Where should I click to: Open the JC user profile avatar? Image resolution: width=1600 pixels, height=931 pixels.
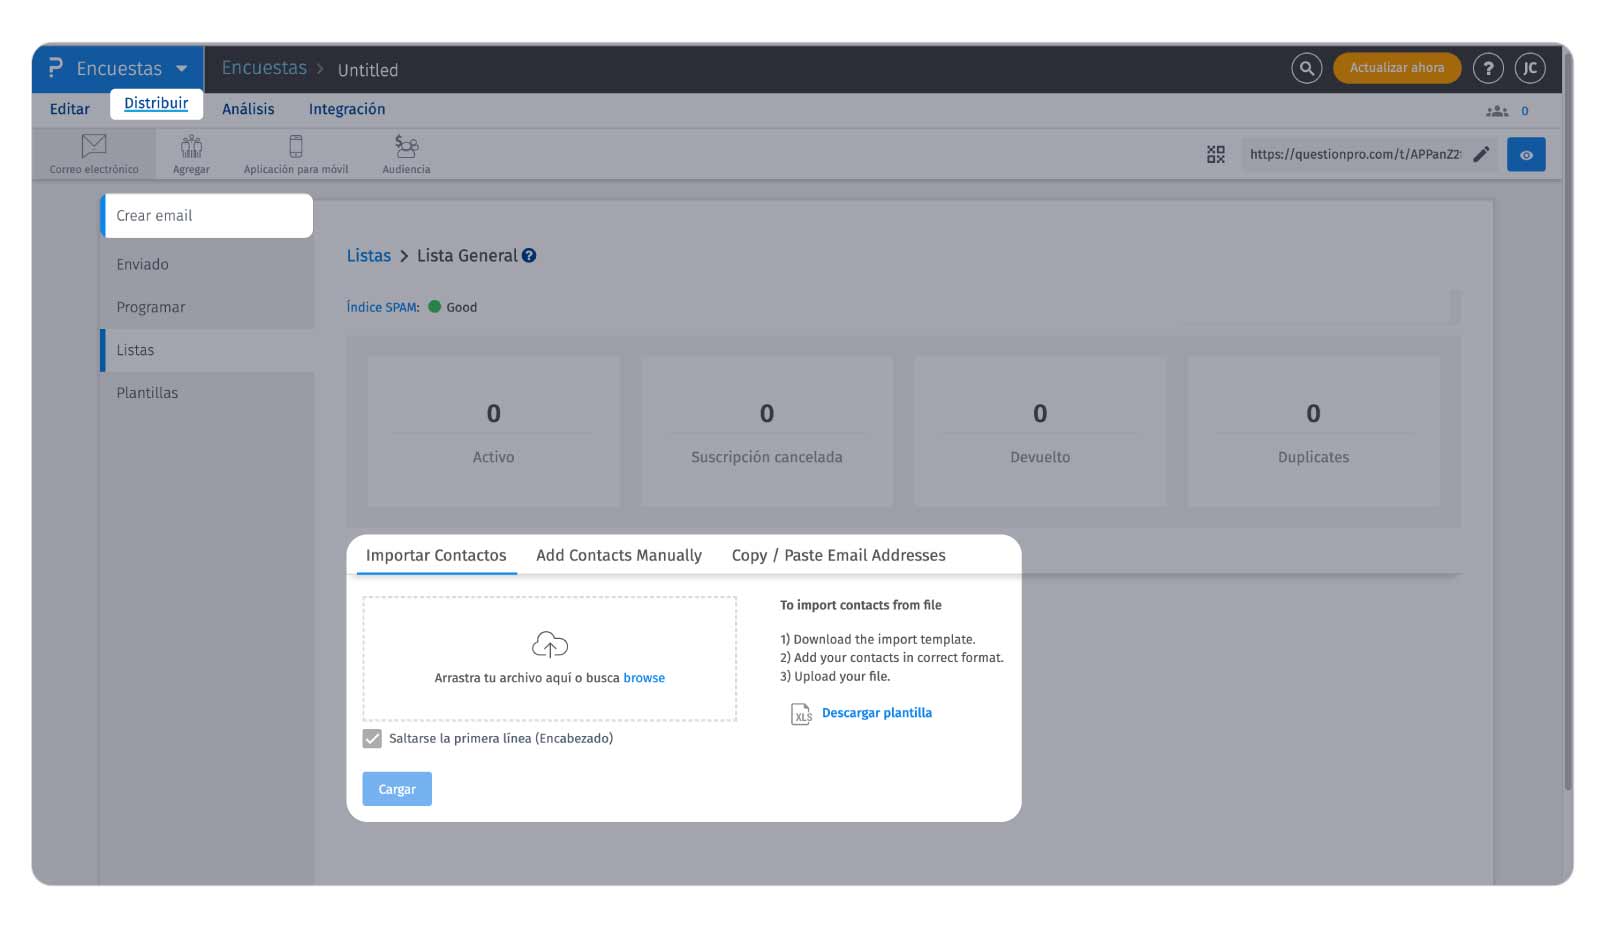1529,68
